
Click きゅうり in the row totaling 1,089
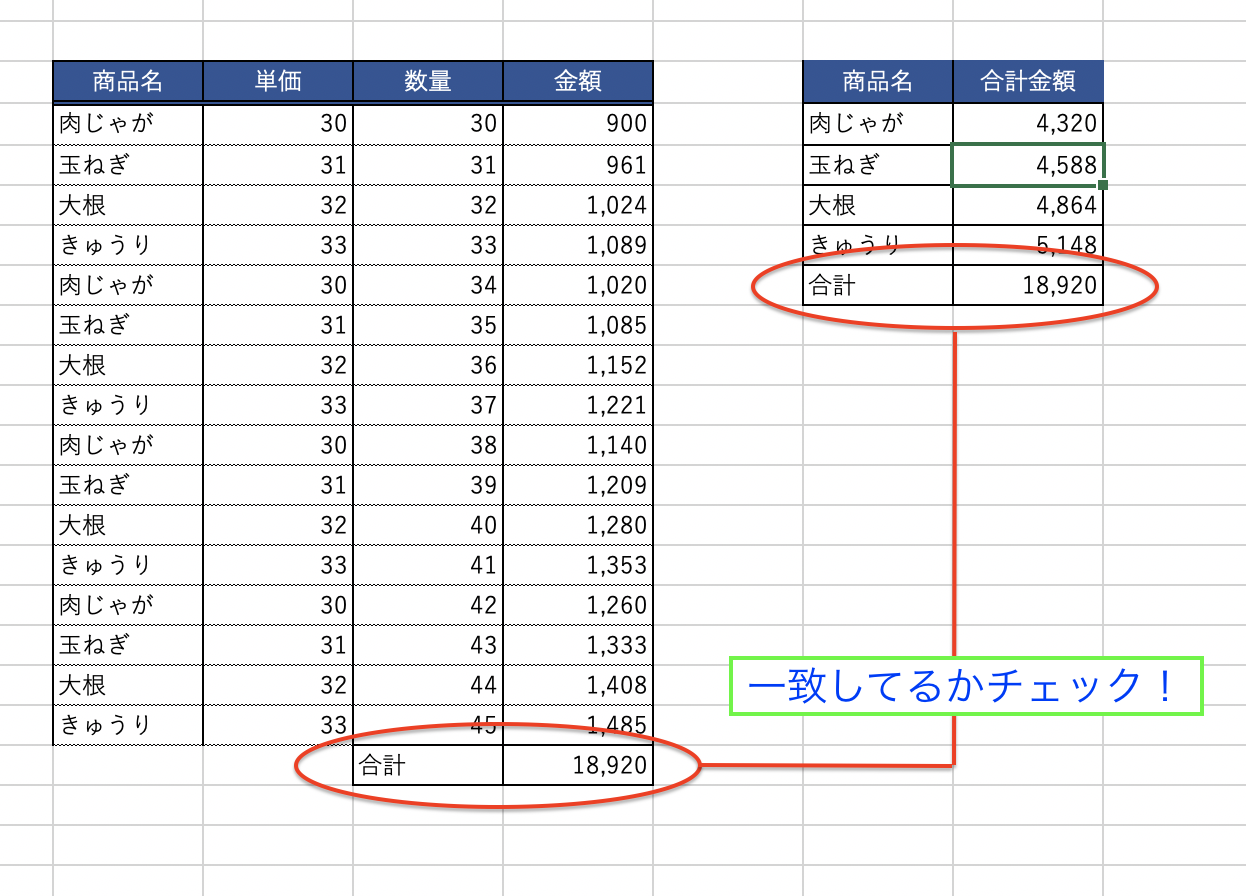point(128,245)
